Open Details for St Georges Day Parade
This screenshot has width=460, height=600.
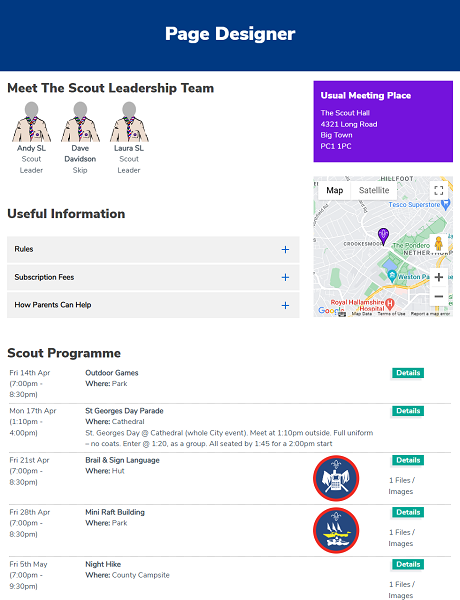point(408,411)
